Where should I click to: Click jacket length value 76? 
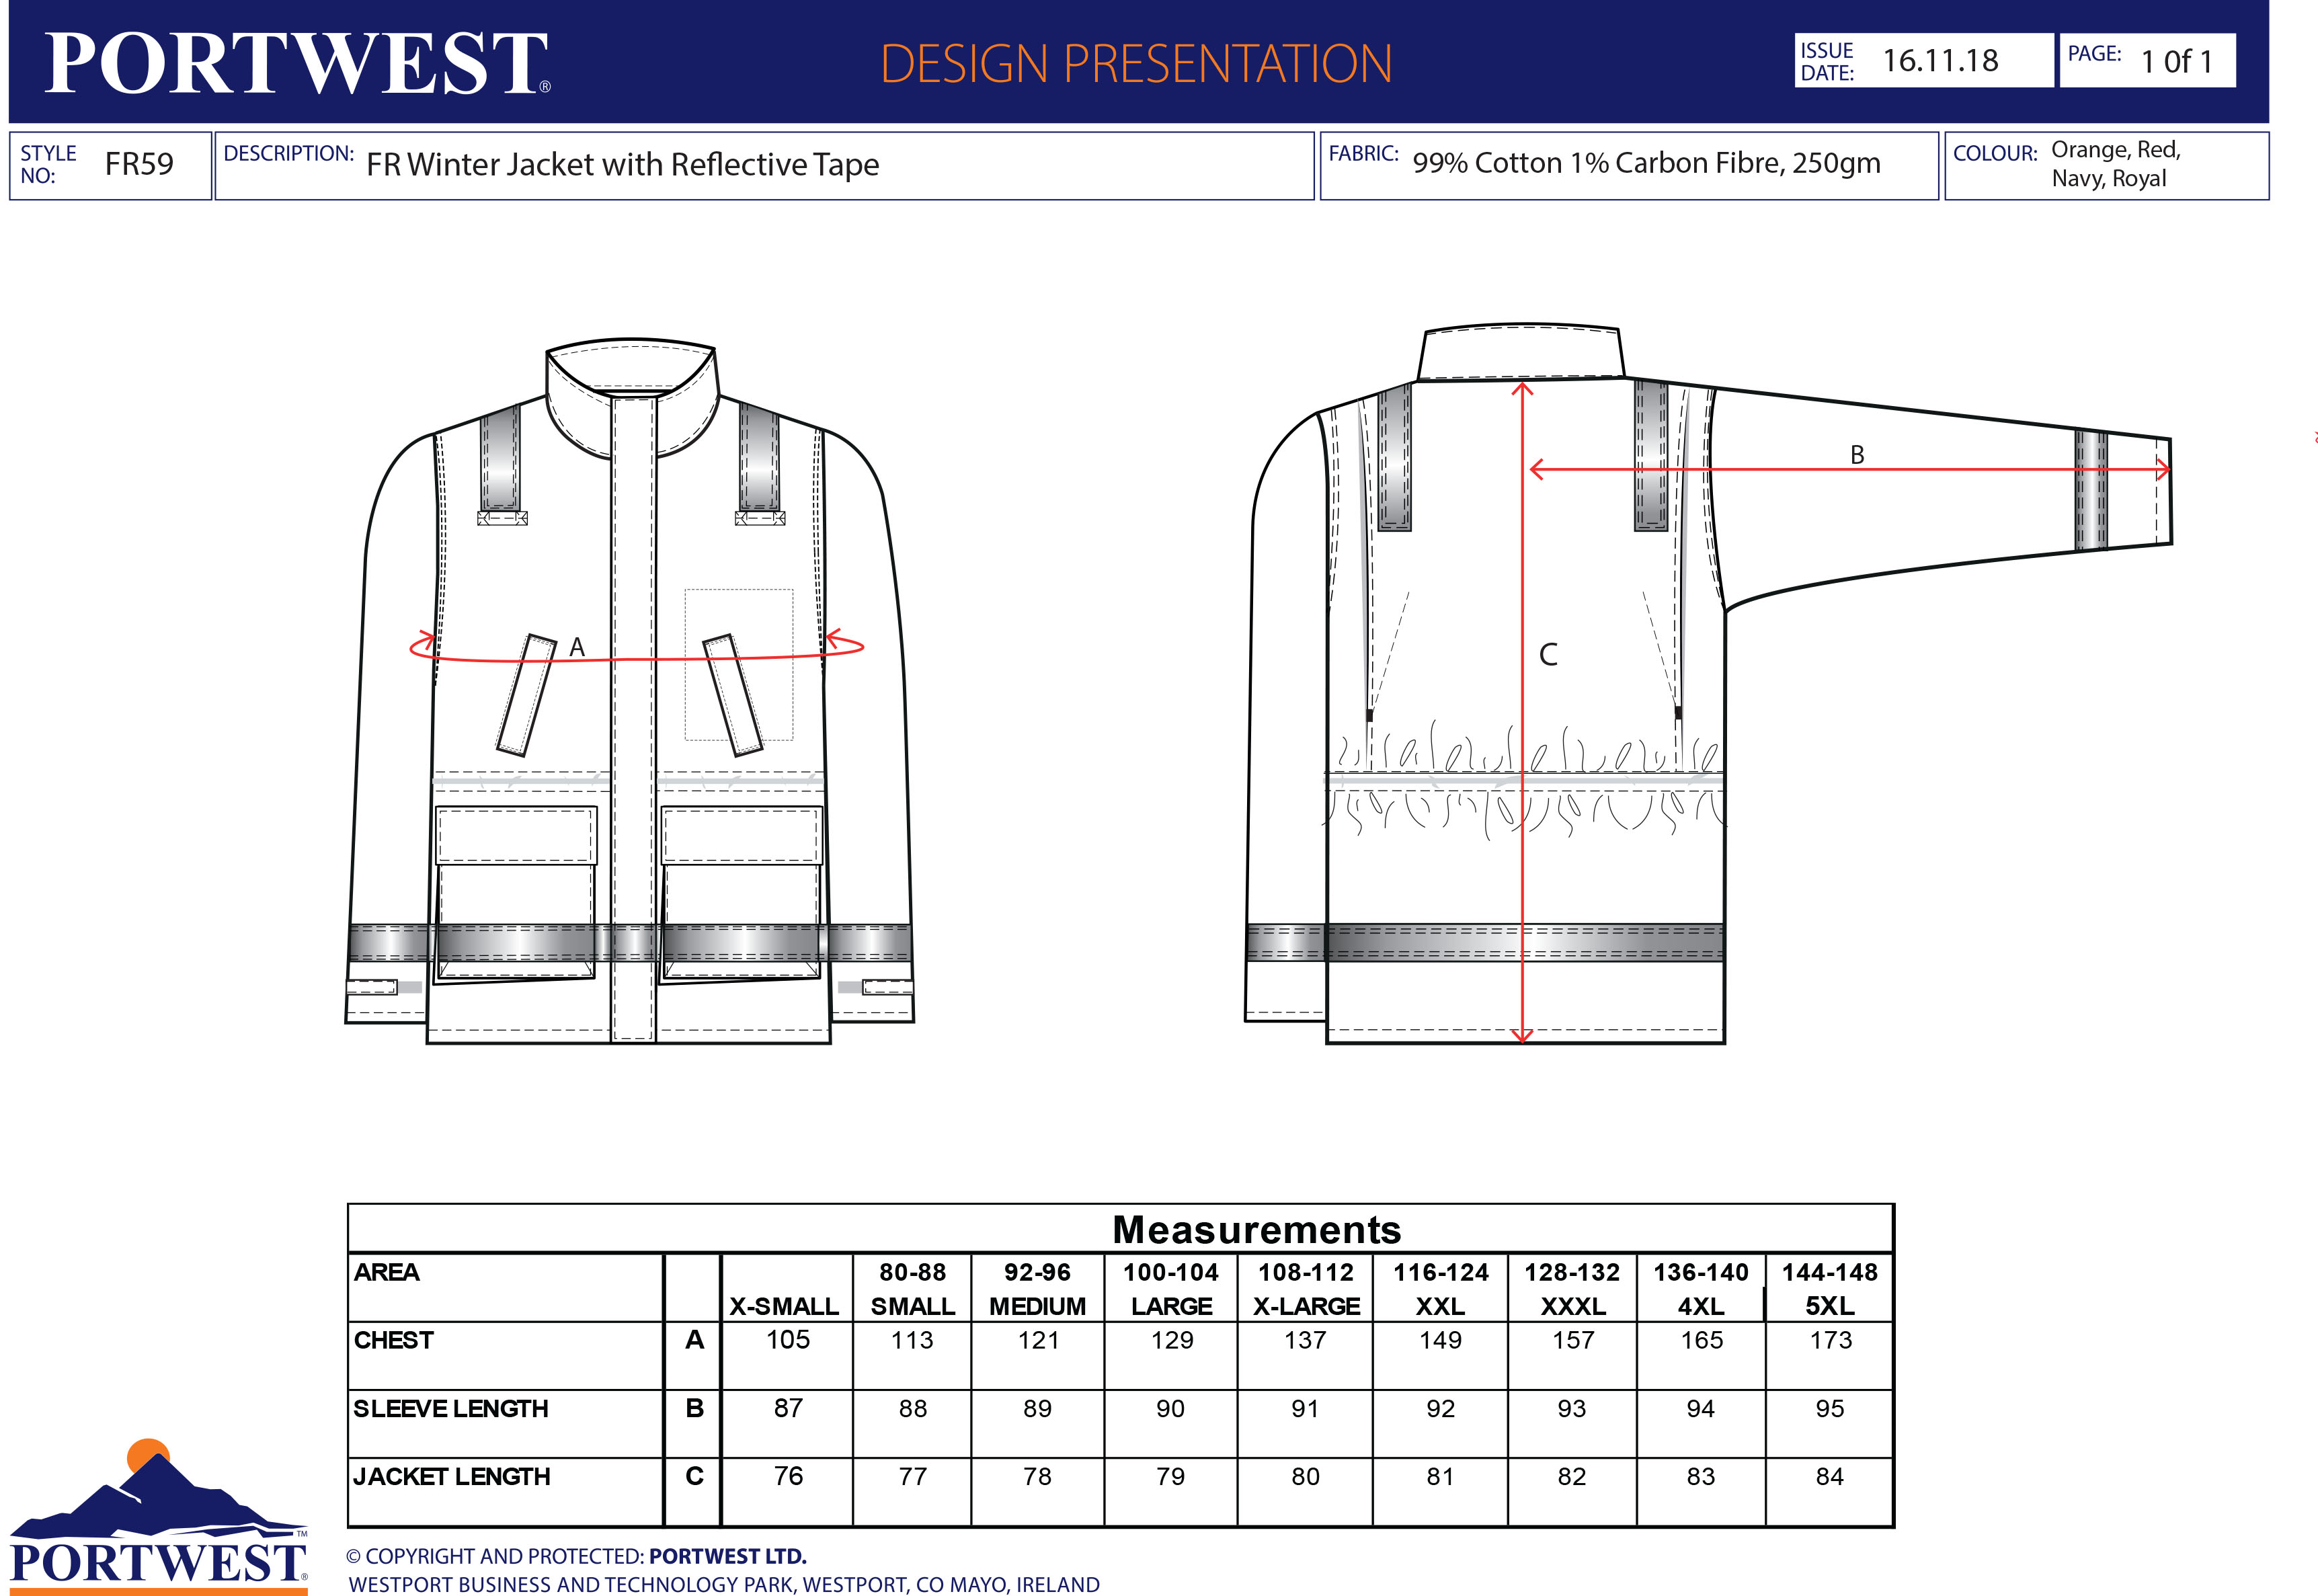(788, 1476)
